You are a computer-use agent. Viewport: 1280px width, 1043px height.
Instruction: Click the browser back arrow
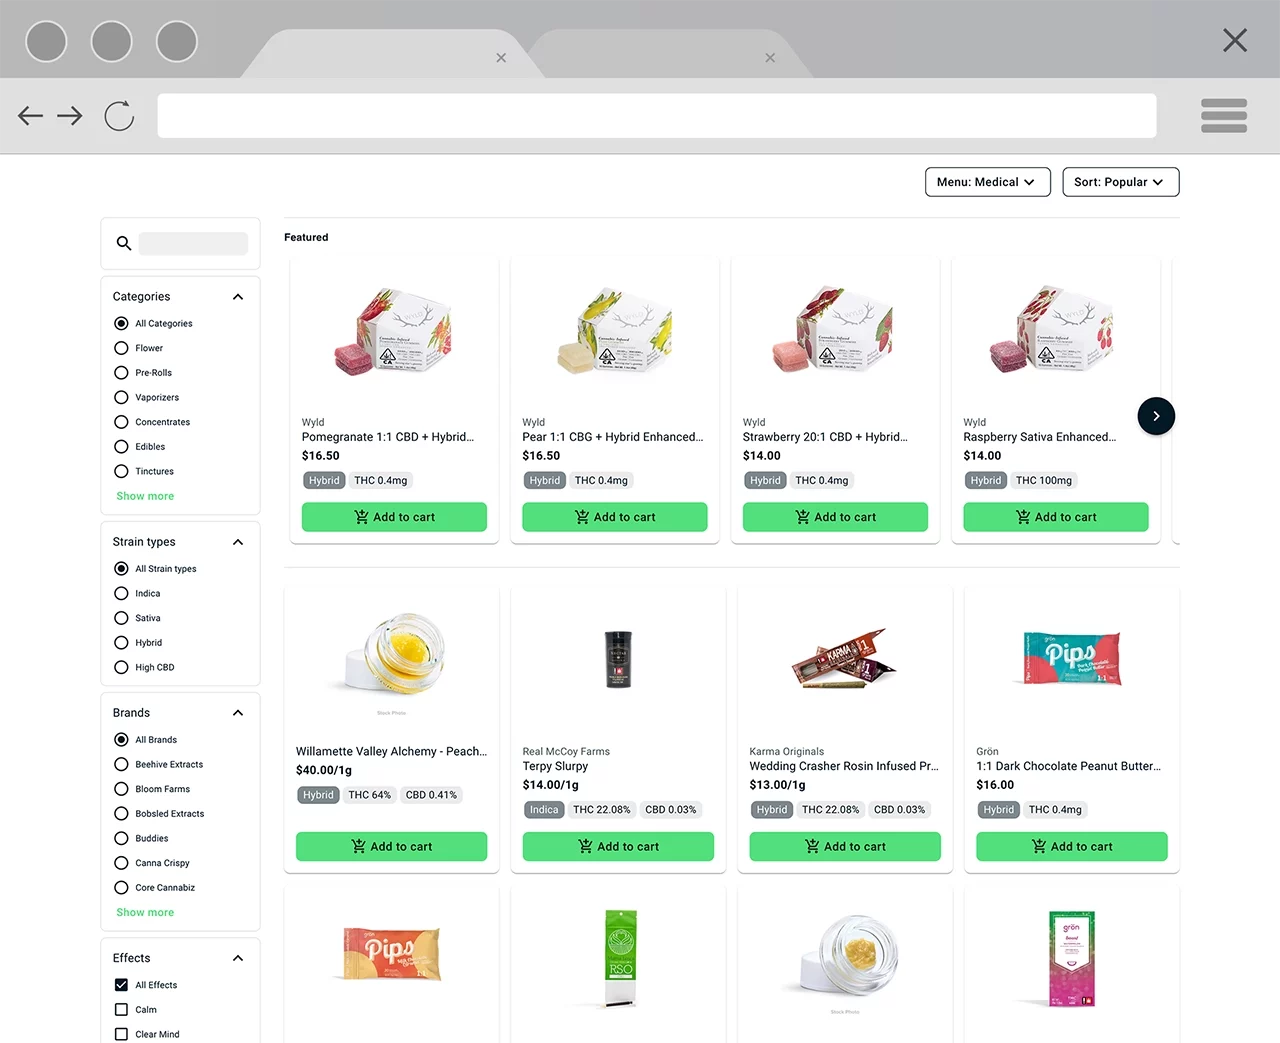(30, 116)
